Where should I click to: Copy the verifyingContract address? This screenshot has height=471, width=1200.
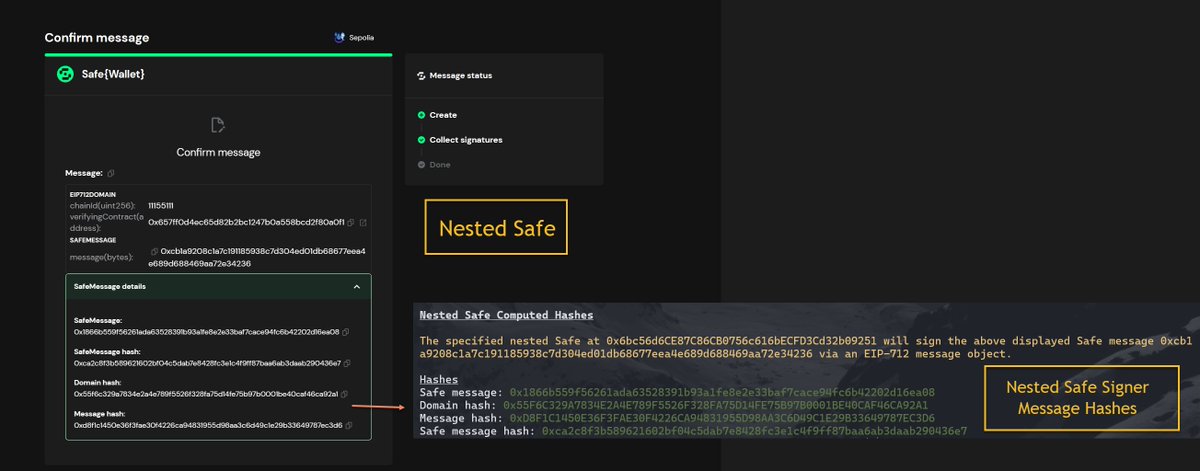pyautogui.click(x=351, y=222)
